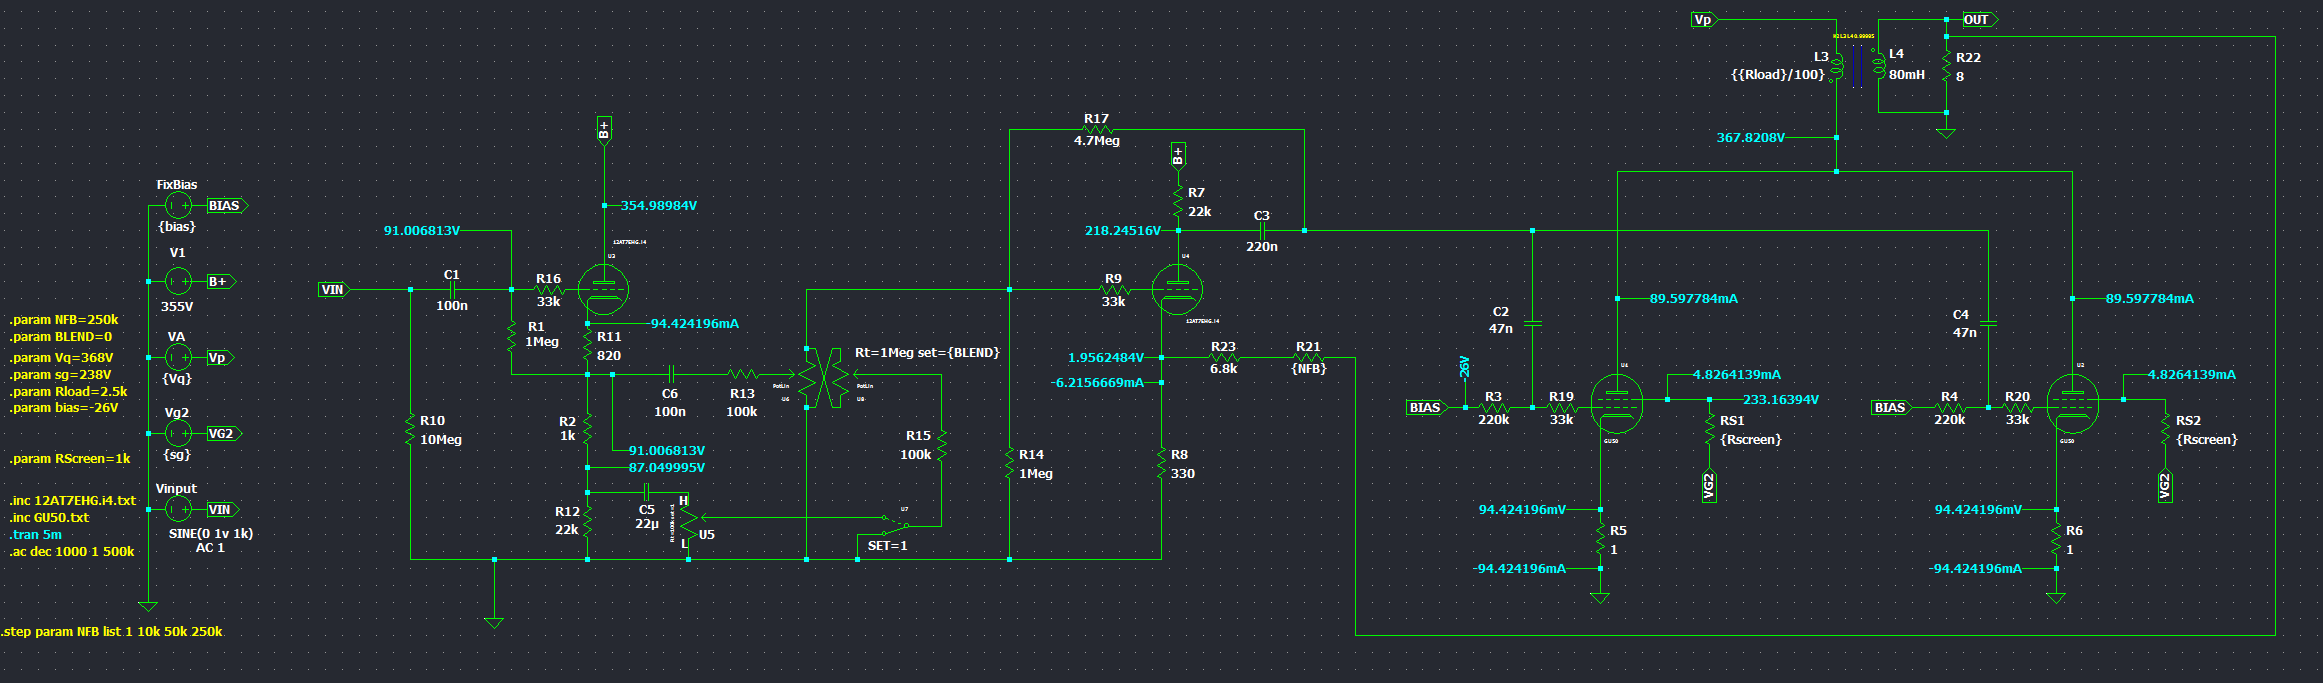2323x683 pixels.
Task: Click the R17 4.7Meg resistor
Action: tap(1097, 130)
